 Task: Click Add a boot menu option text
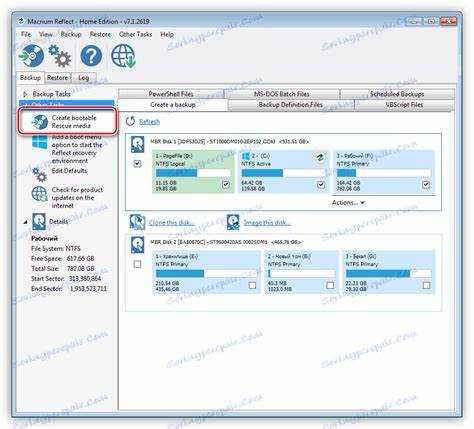click(77, 149)
